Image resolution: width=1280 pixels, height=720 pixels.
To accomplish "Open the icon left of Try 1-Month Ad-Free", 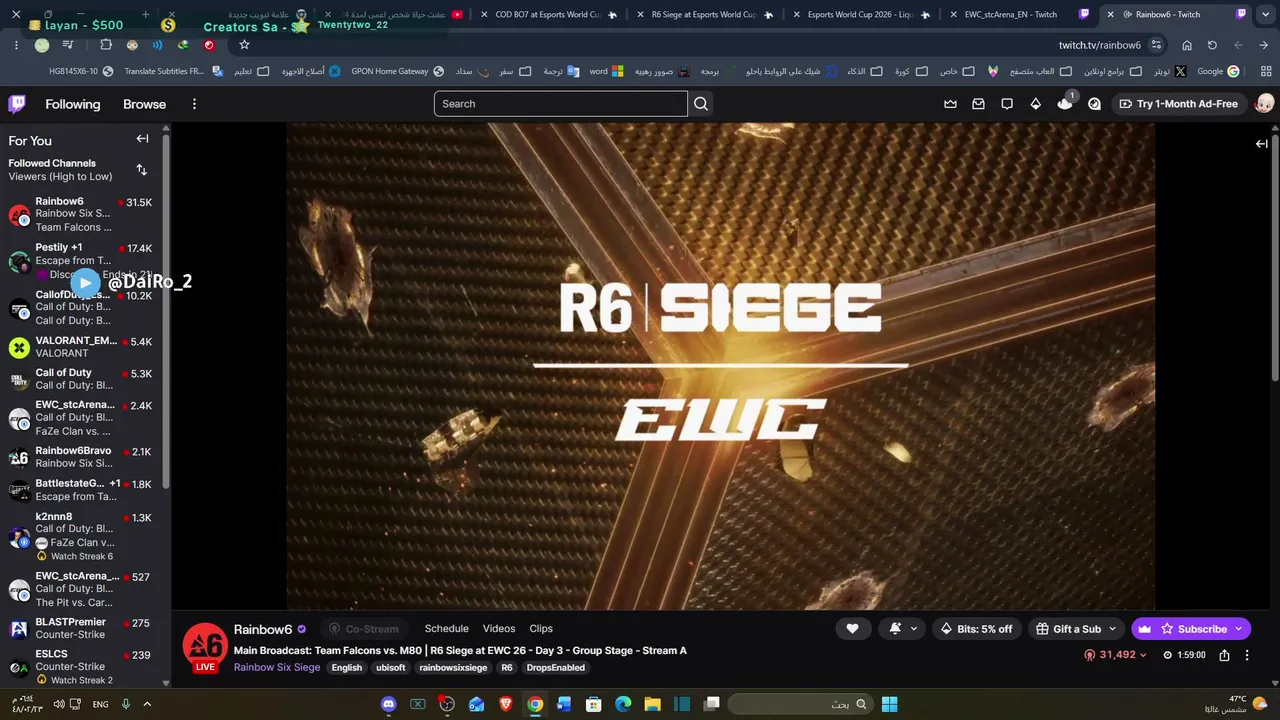I will point(1094,104).
